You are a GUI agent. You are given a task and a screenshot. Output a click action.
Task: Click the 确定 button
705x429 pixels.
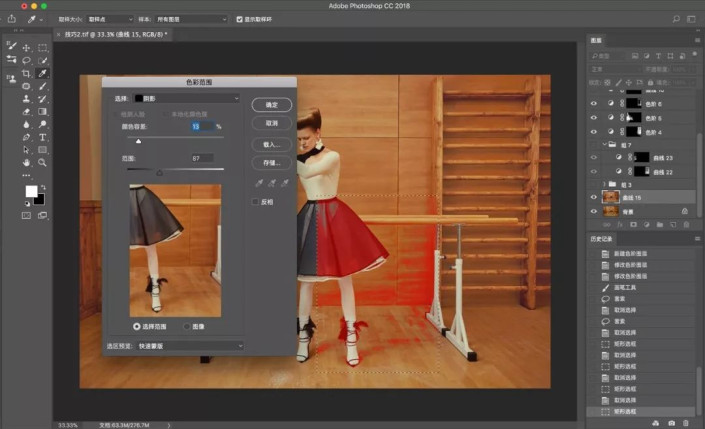tap(271, 104)
